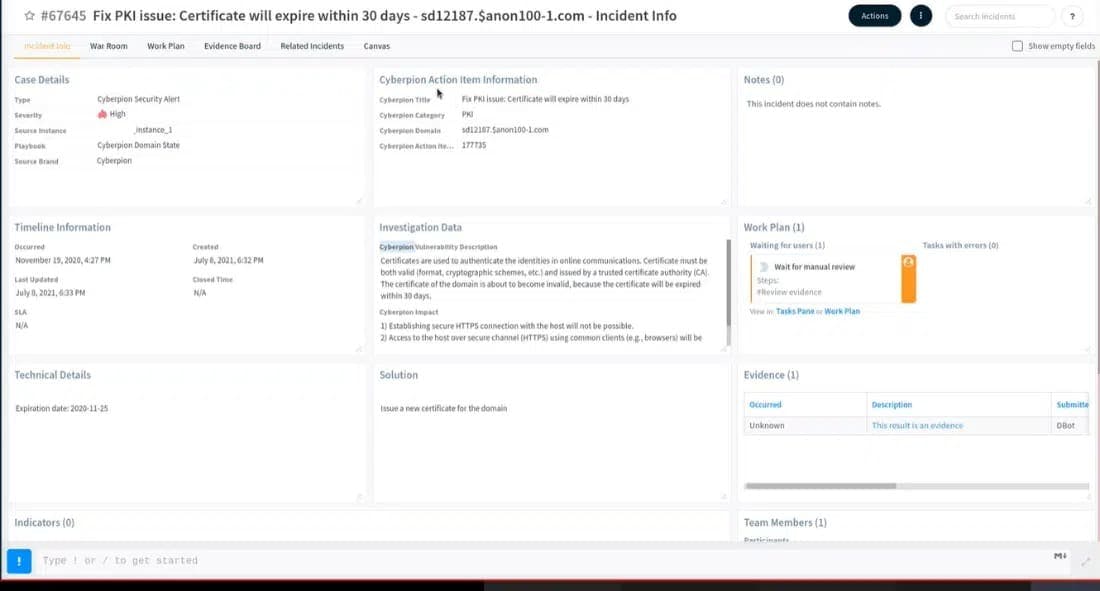Viewport: 1100px width, 591px height.
Task: Open the Evidence Board tab
Action: (232, 46)
